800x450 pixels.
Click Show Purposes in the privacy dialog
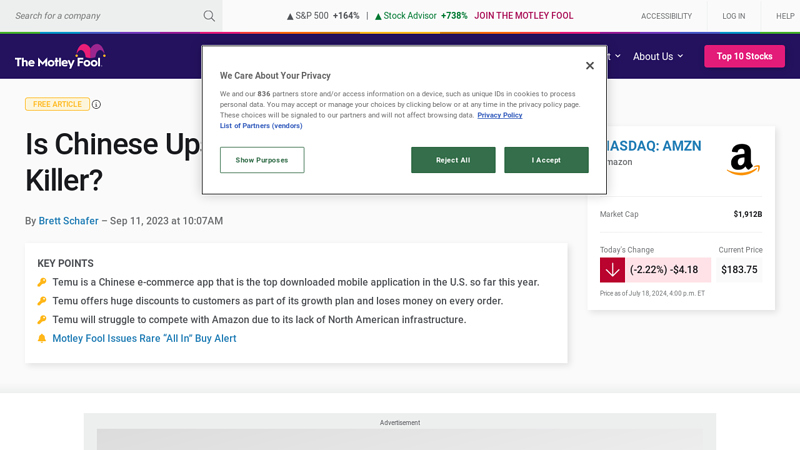point(262,160)
